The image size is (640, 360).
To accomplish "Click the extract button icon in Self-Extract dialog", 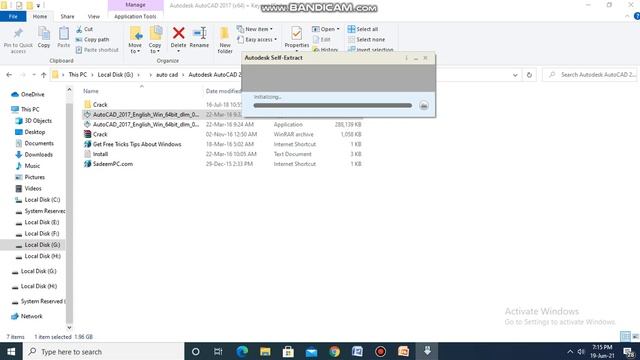I will point(424,106).
